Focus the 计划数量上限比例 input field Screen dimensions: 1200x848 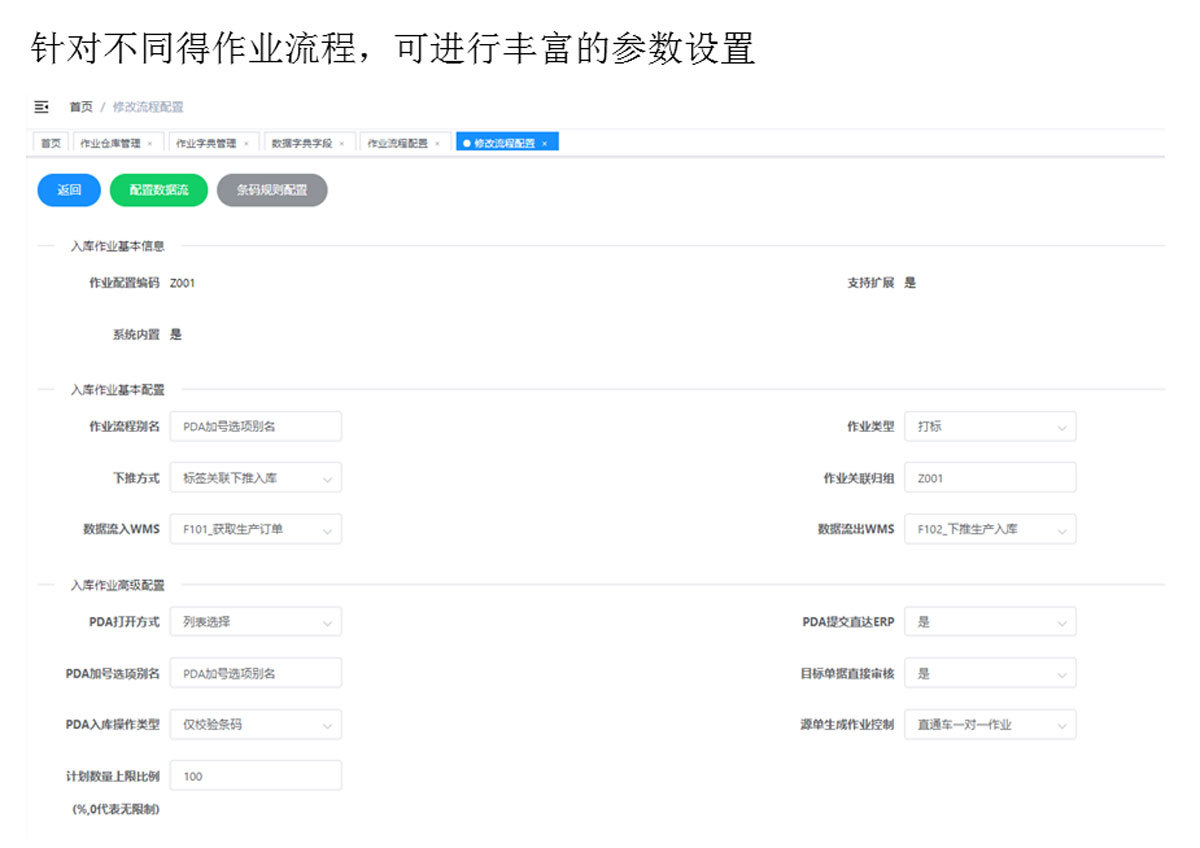[x=255, y=776]
